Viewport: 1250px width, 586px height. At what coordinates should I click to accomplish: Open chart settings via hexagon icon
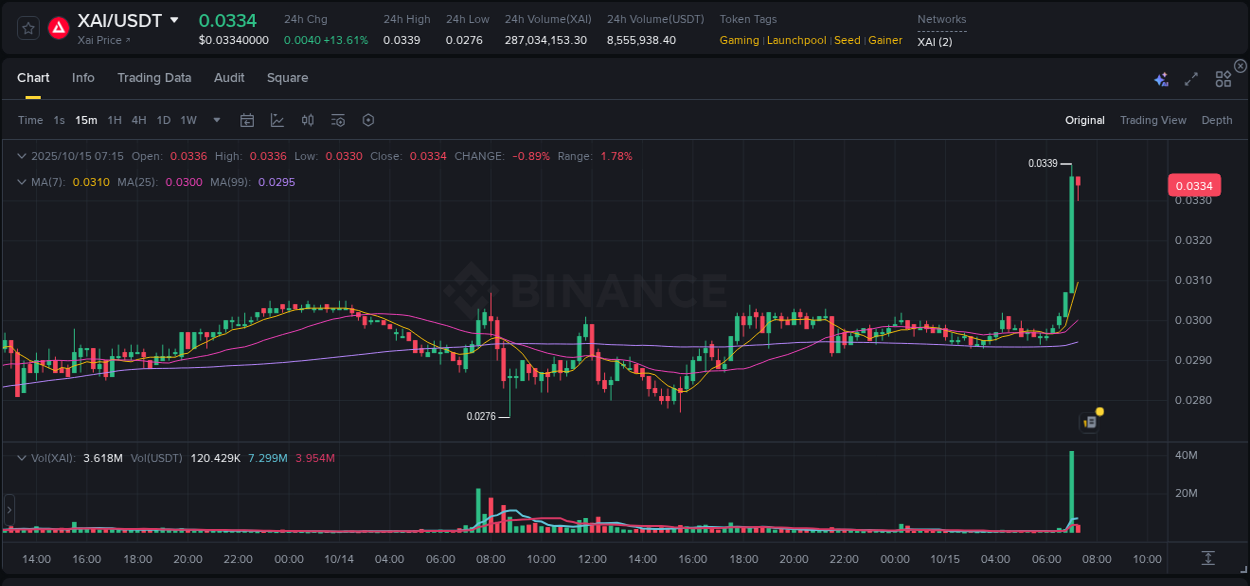368,120
